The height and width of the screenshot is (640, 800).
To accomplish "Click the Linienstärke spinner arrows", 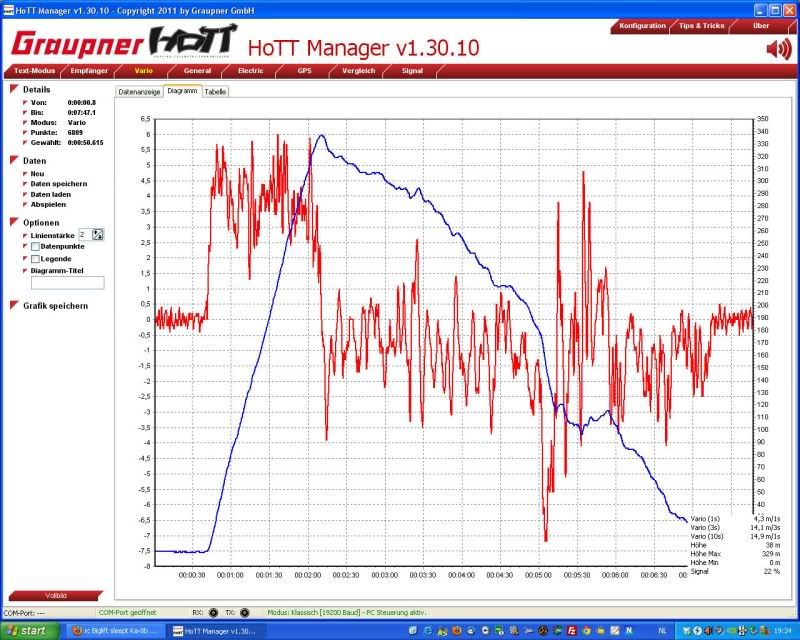I will [98, 235].
